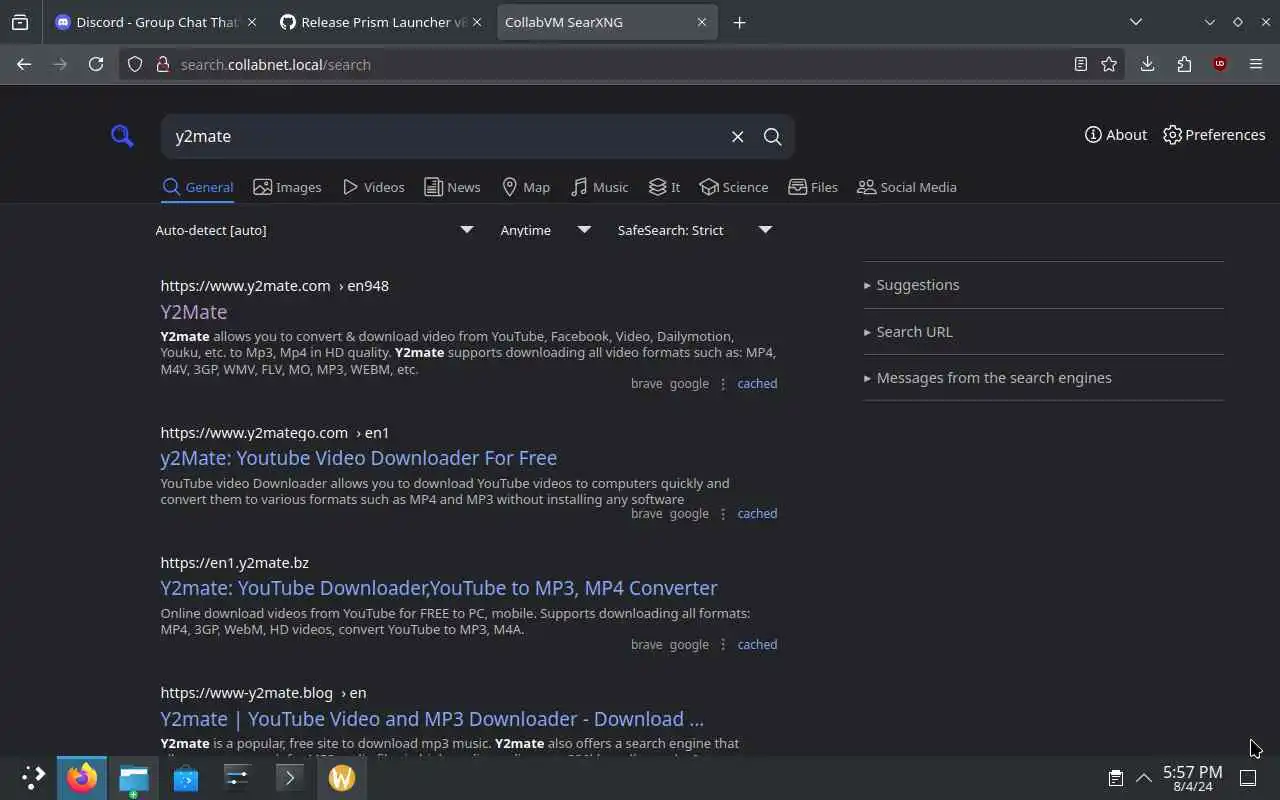Open the application launcher in taskbar
Image resolution: width=1280 pixels, height=800 pixels.
tap(32, 777)
